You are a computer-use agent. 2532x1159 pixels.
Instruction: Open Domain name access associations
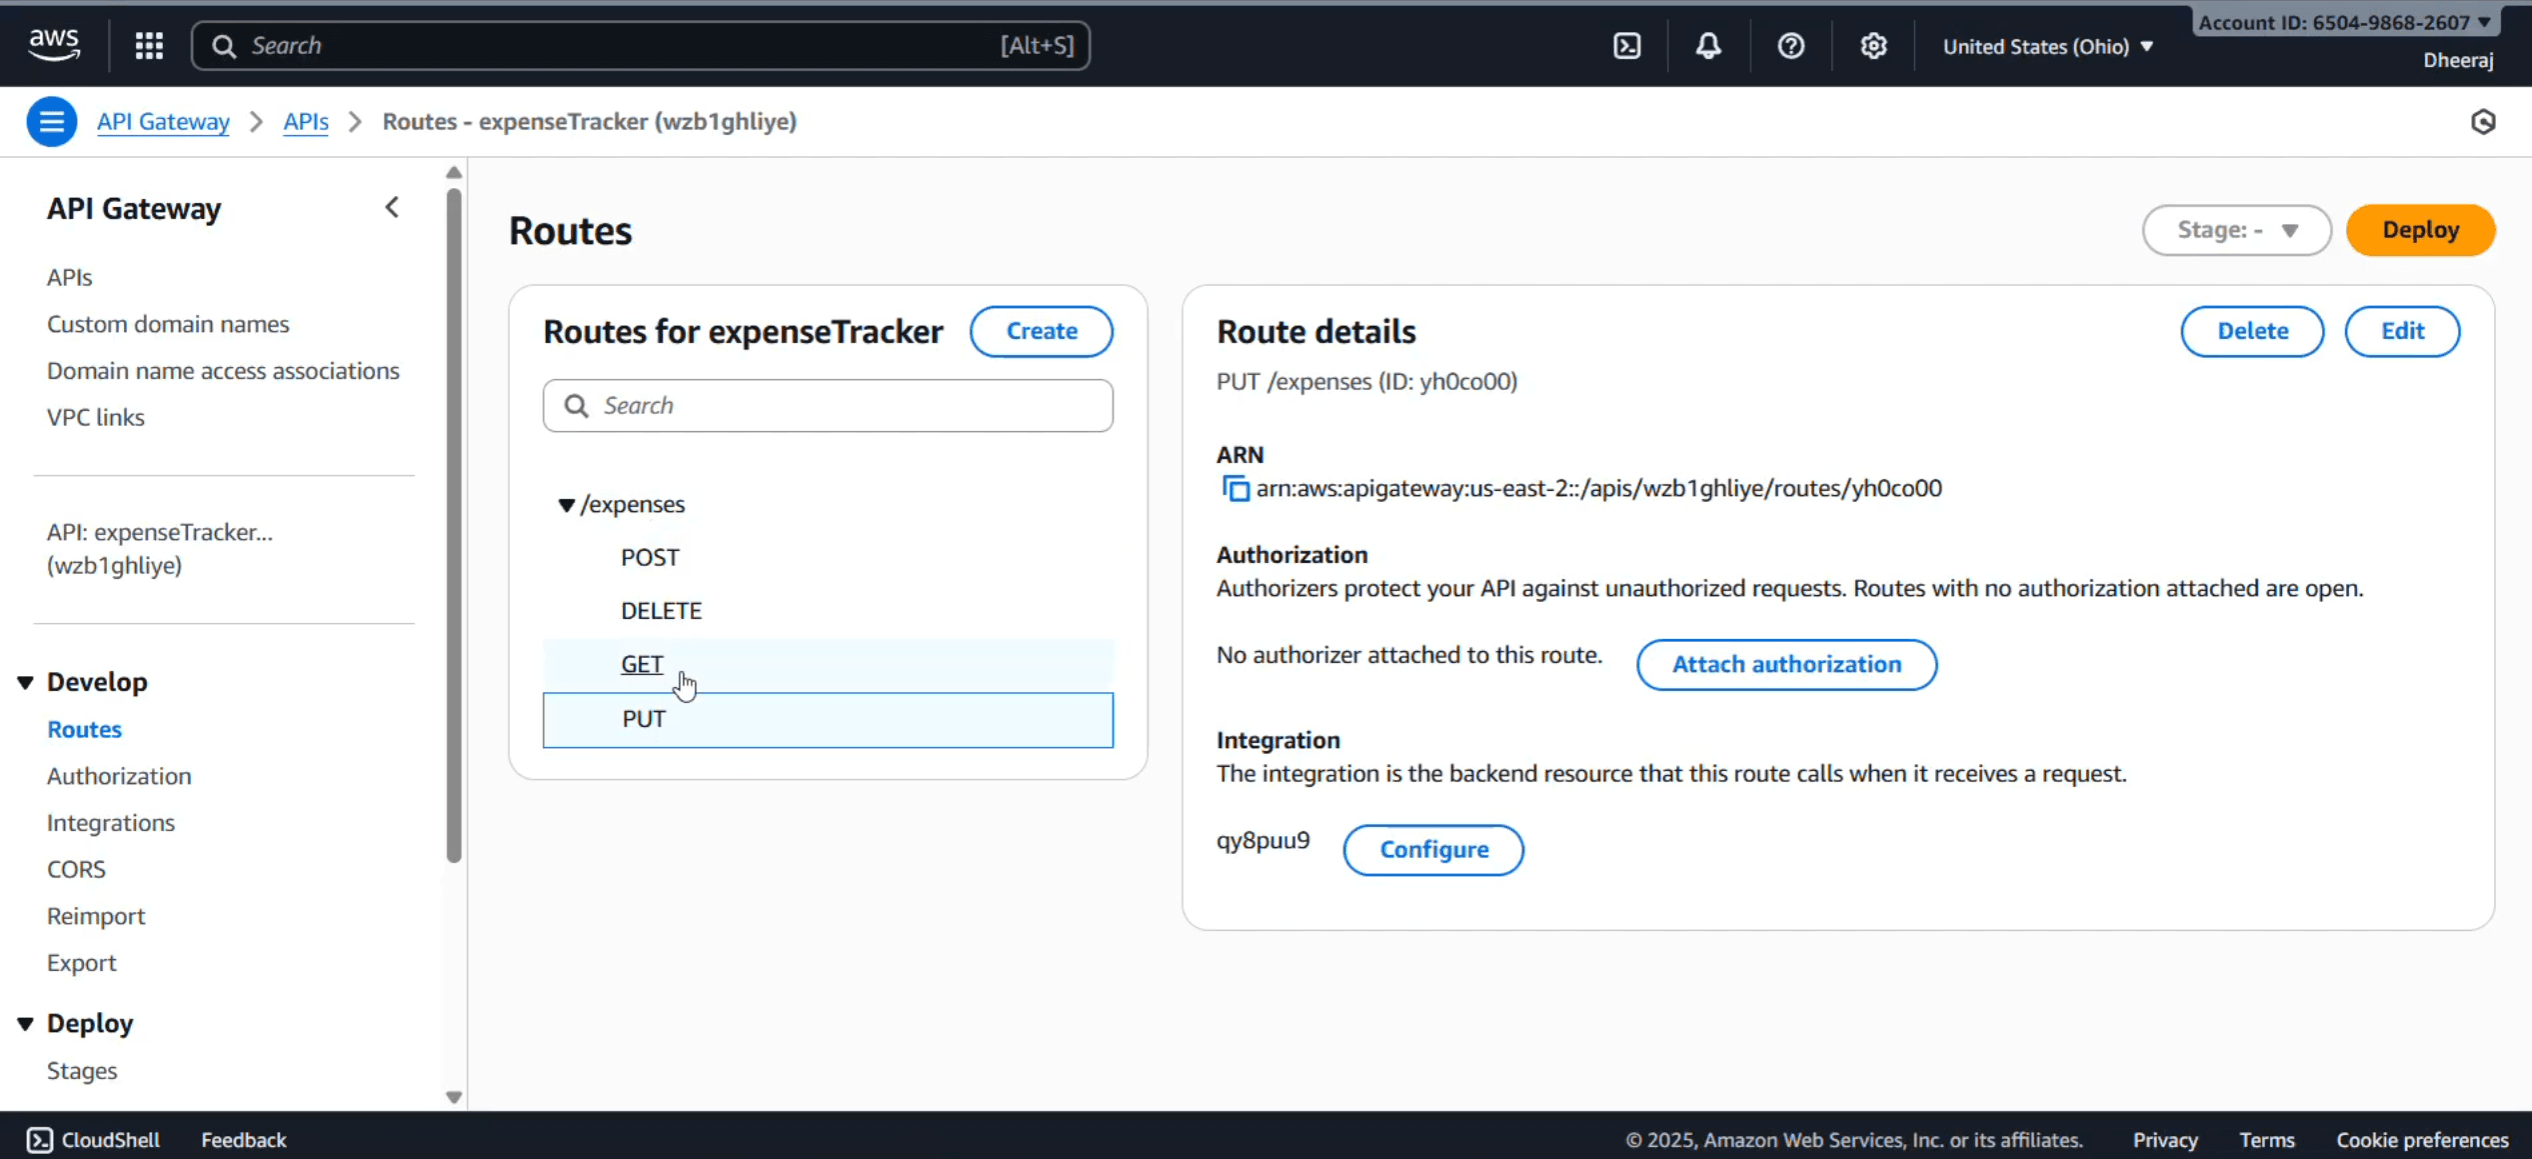[x=223, y=371]
